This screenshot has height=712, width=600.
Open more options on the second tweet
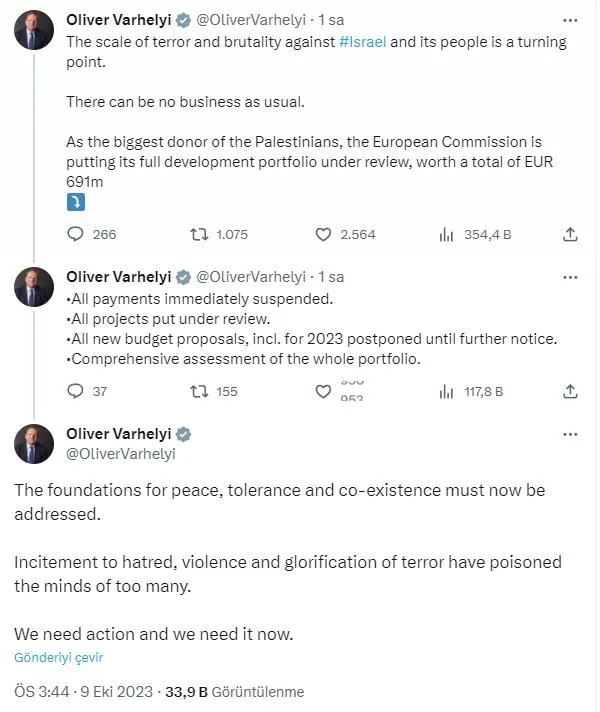[570, 277]
